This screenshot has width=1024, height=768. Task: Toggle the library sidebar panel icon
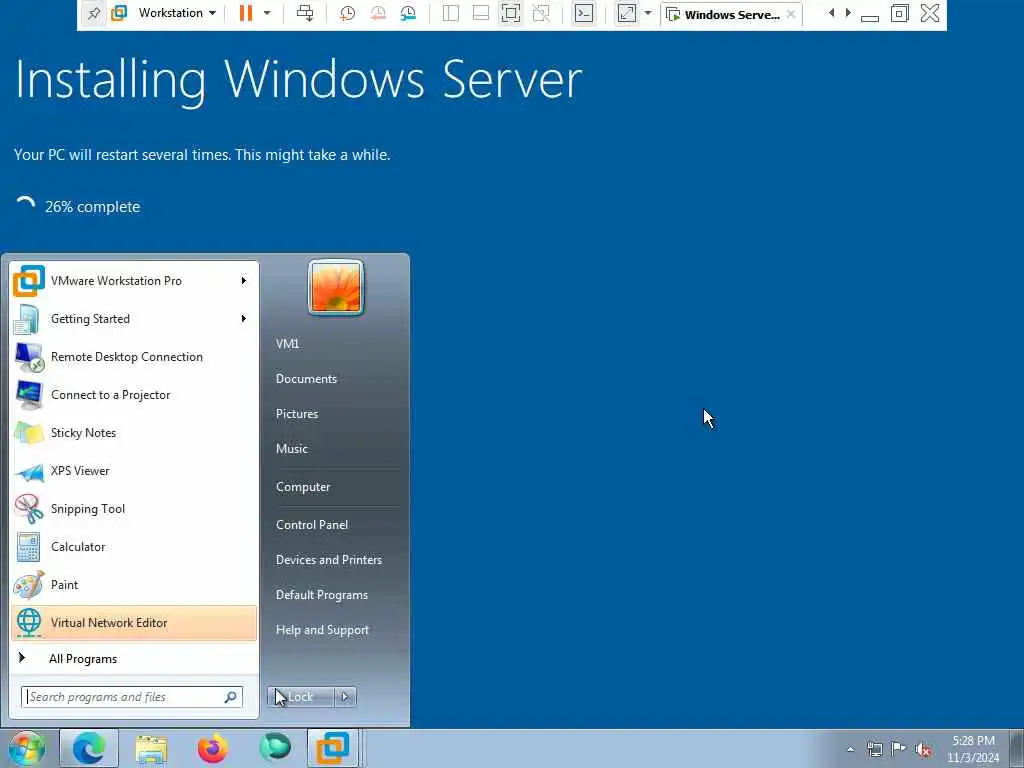click(x=451, y=13)
